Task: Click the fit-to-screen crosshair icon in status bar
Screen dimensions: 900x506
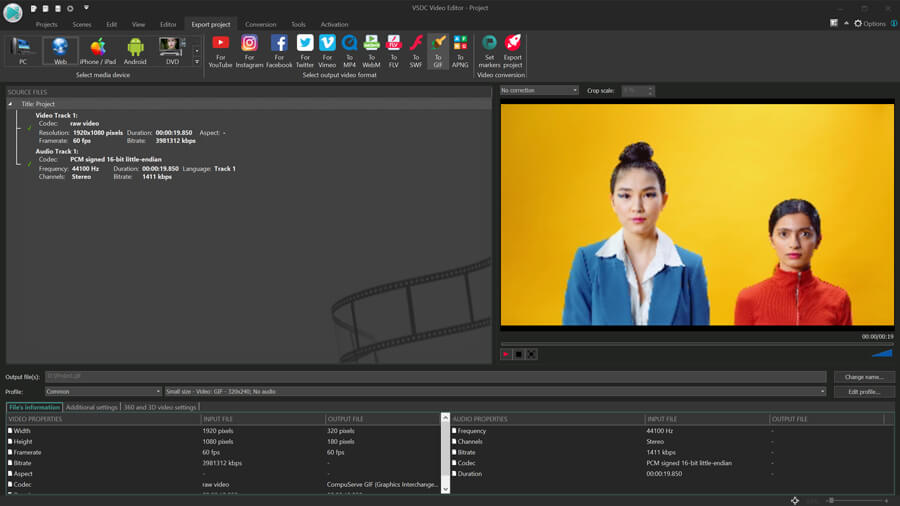Action: (x=794, y=500)
